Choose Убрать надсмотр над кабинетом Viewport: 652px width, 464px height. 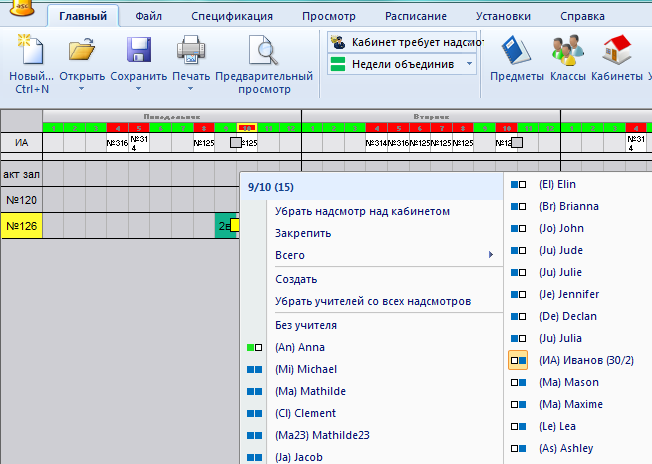click(362, 211)
